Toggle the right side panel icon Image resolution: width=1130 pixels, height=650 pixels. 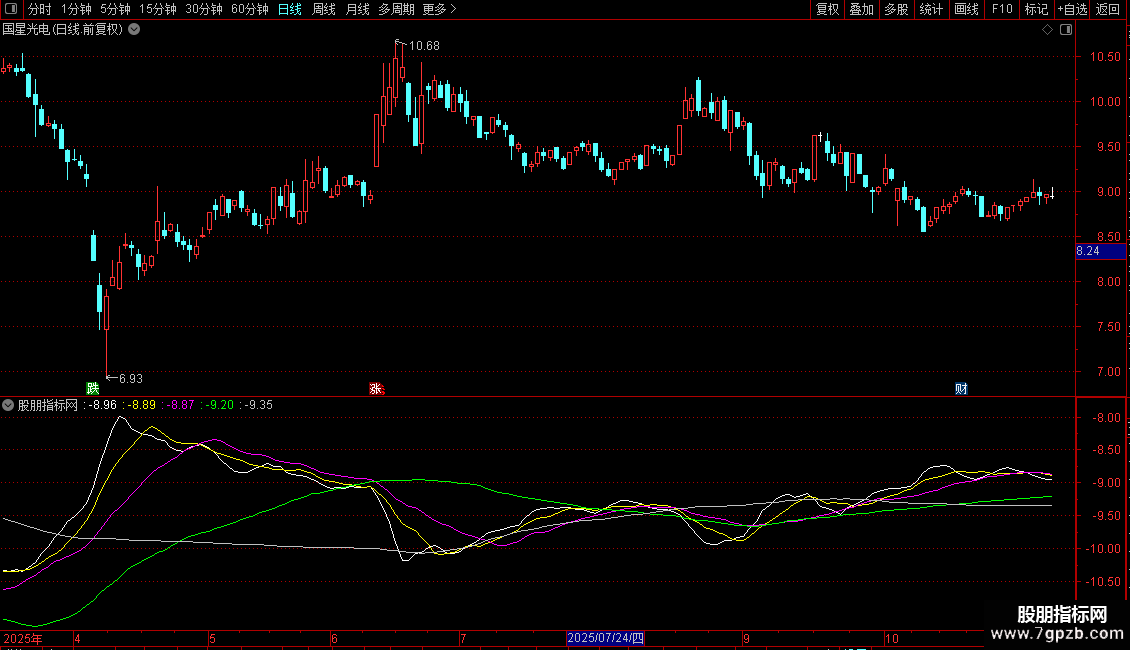(x=1066, y=30)
